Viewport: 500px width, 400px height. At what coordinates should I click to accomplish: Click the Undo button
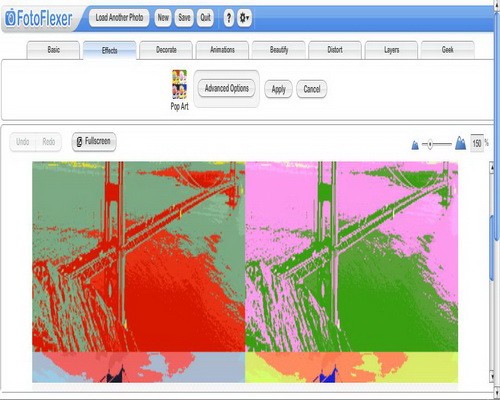[23, 142]
